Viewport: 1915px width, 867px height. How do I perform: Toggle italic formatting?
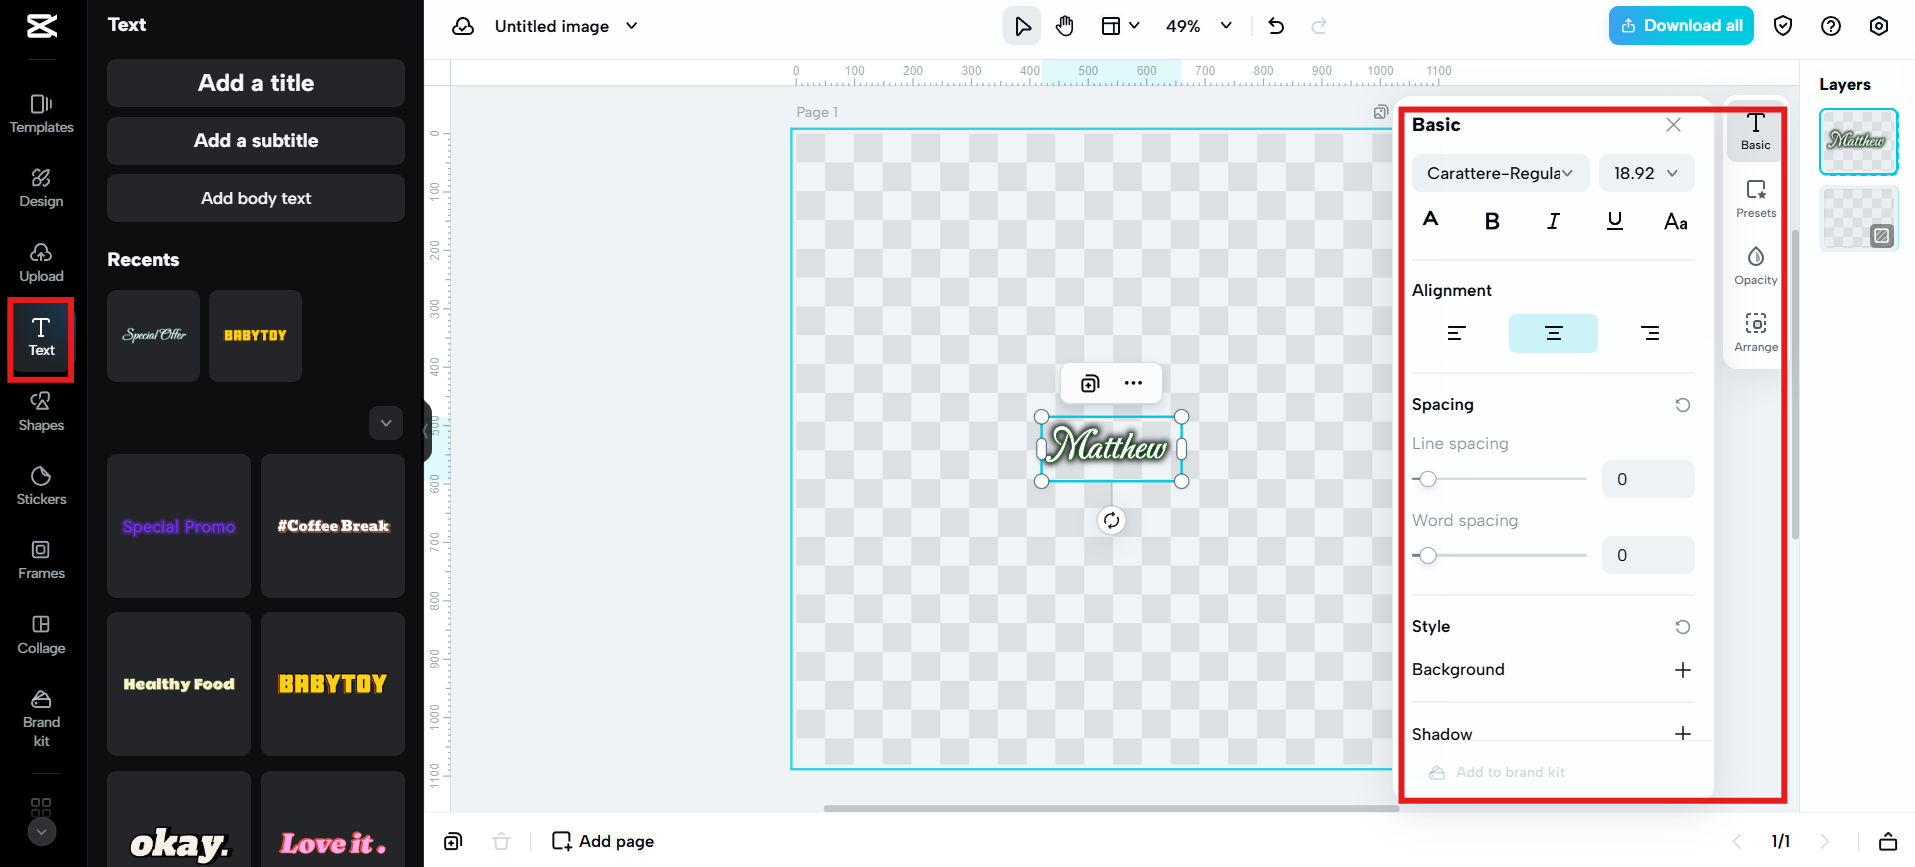(1553, 221)
